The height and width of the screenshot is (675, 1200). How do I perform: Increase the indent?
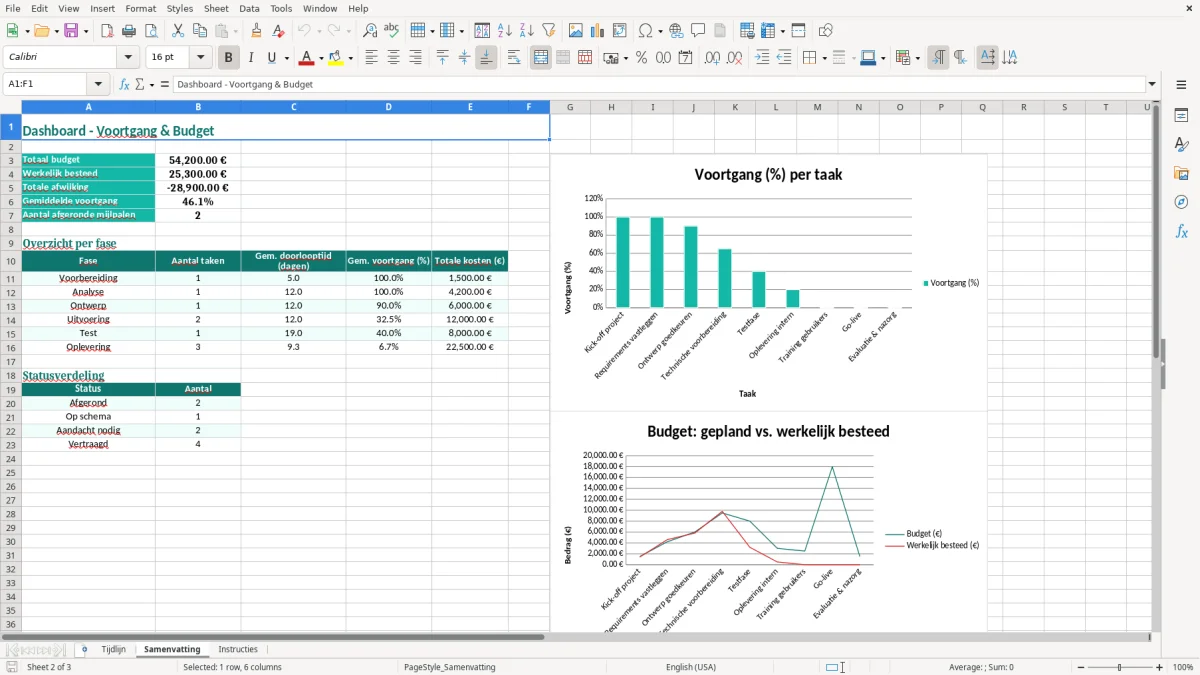[762, 58]
